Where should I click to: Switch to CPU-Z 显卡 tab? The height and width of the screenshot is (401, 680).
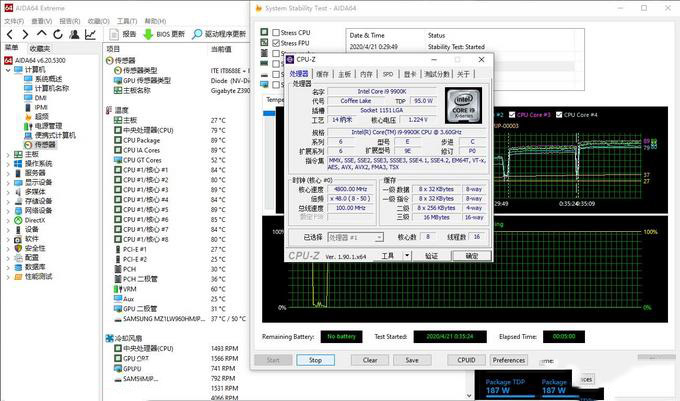[x=410, y=74]
